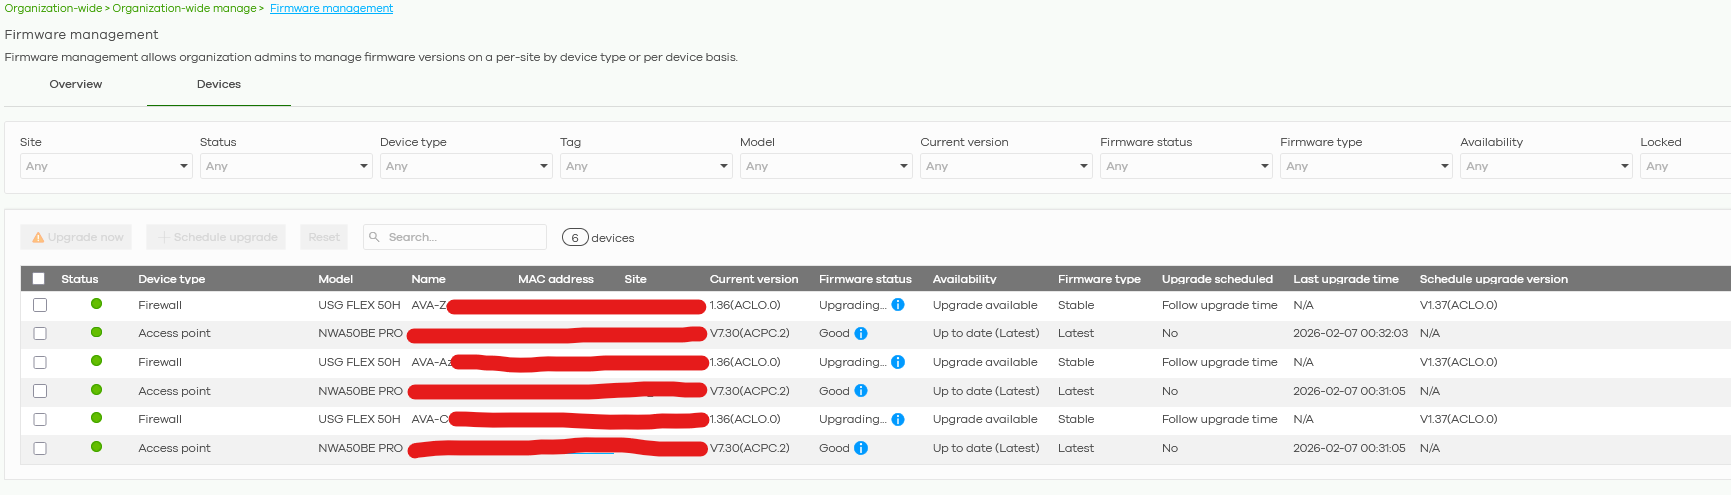Sort by the Upgrade scheduled column header
Viewport: 1731px width, 495px height.
click(x=1217, y=279)
